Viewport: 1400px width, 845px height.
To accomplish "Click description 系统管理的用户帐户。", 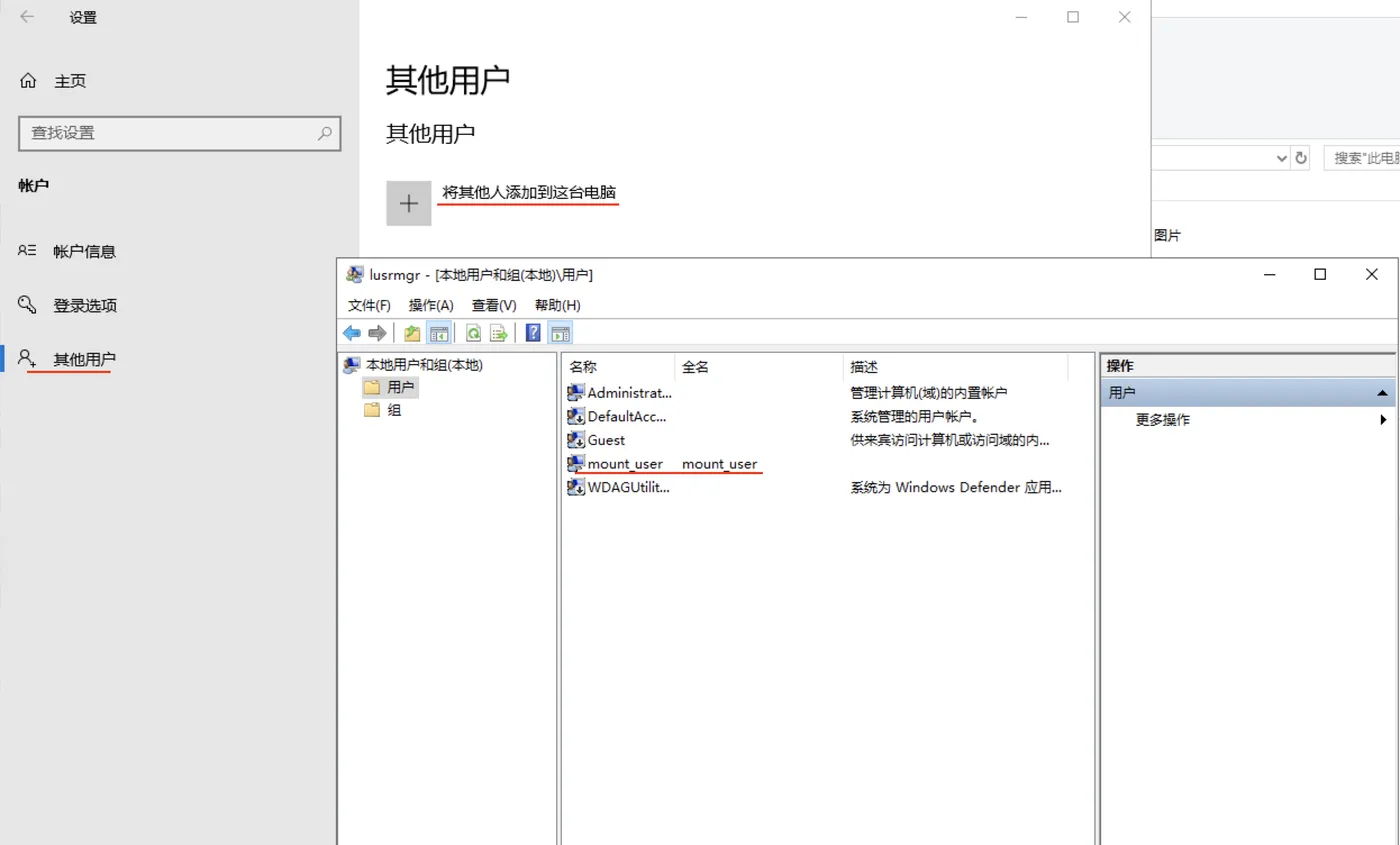I will pyautogui.click(x=914, y=416).
